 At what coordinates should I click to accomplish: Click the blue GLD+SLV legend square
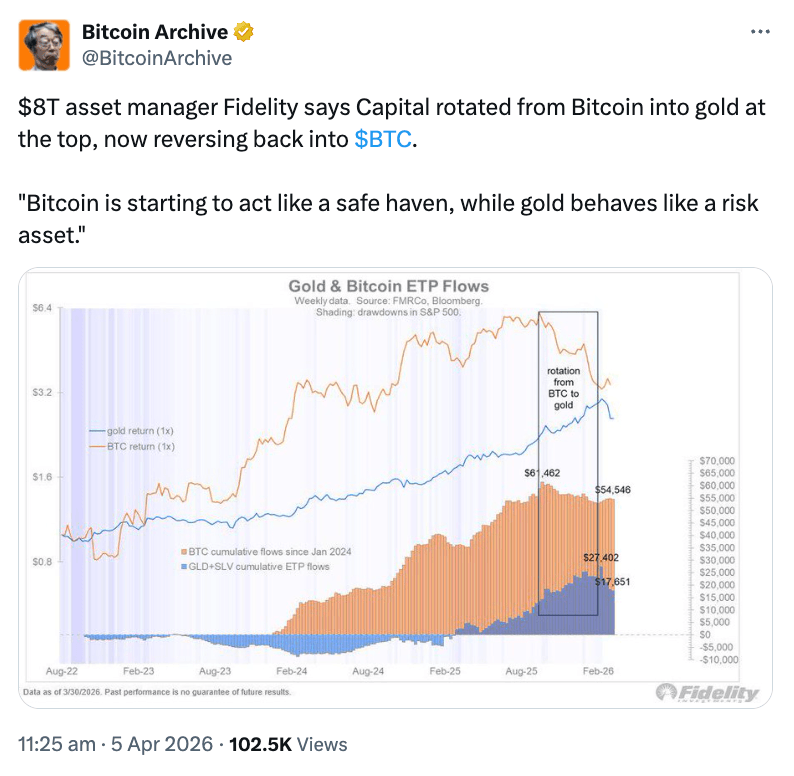click(x=183, y=566)
